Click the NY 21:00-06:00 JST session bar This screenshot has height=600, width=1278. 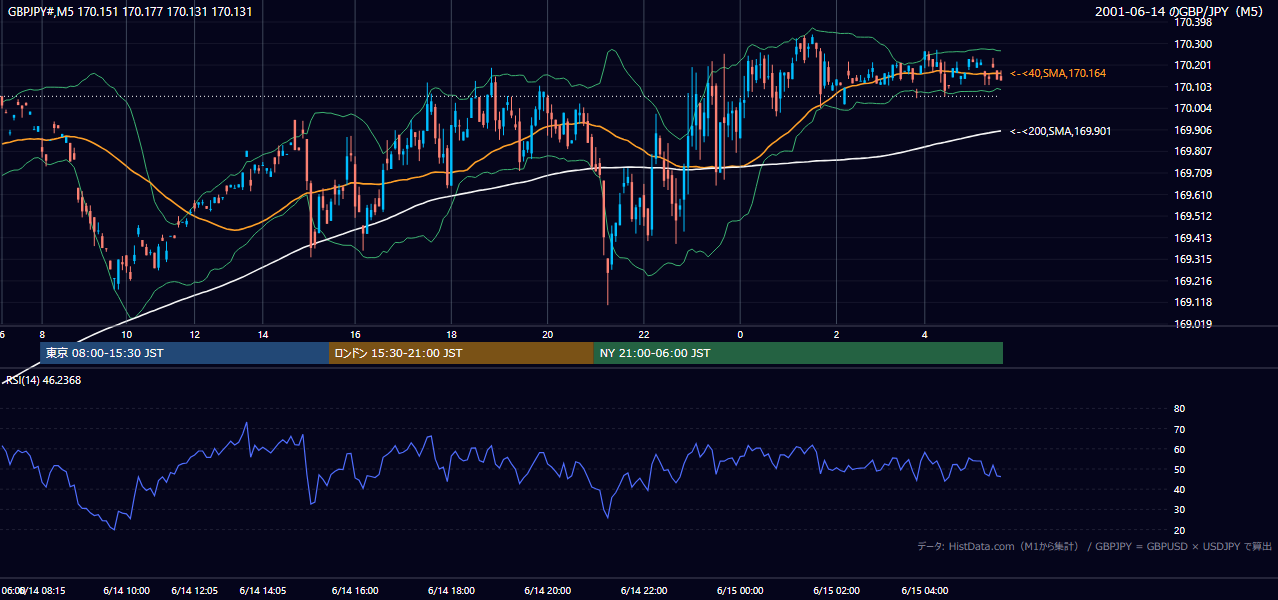[x=798, y=353]
